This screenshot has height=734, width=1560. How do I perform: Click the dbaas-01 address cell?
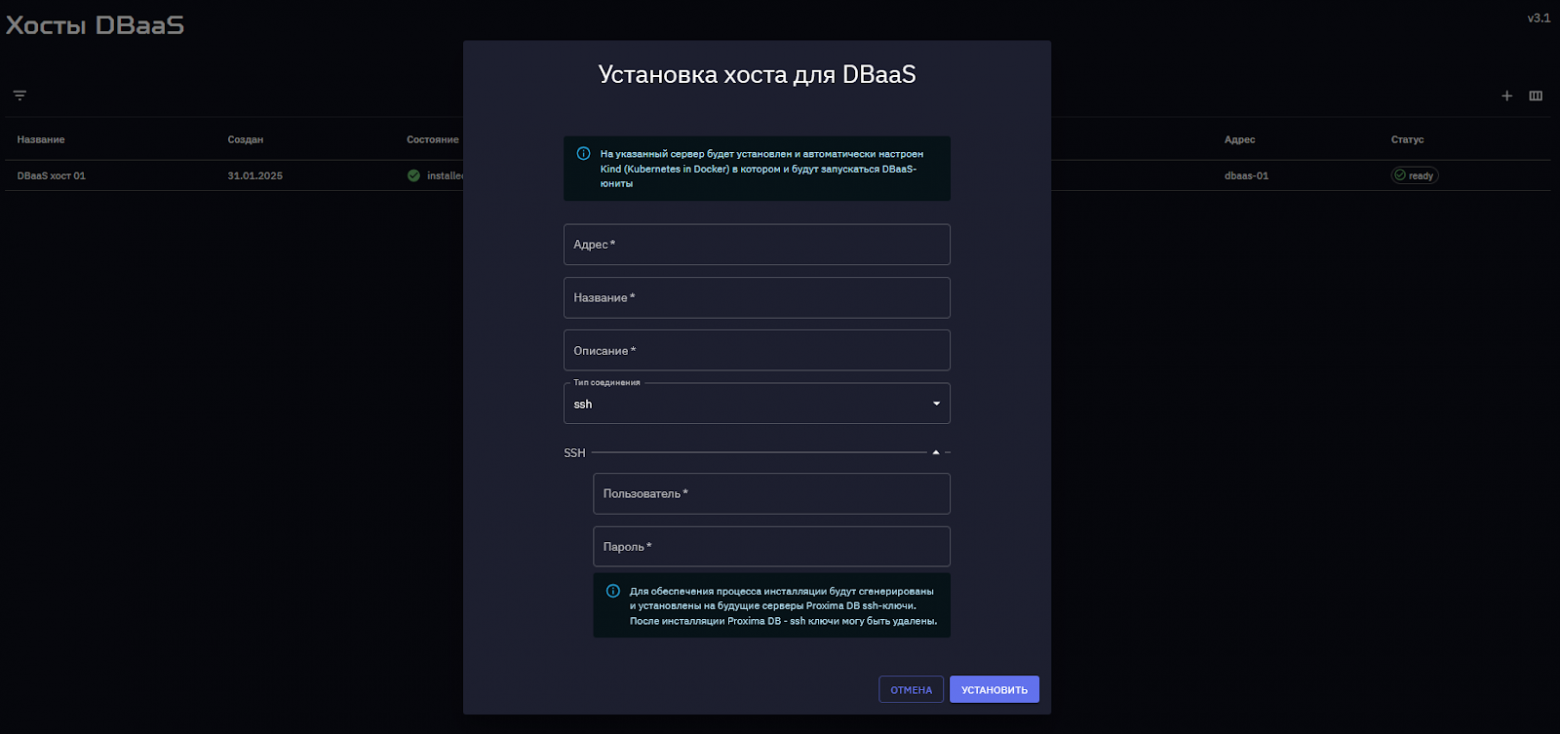(1247, 176)
